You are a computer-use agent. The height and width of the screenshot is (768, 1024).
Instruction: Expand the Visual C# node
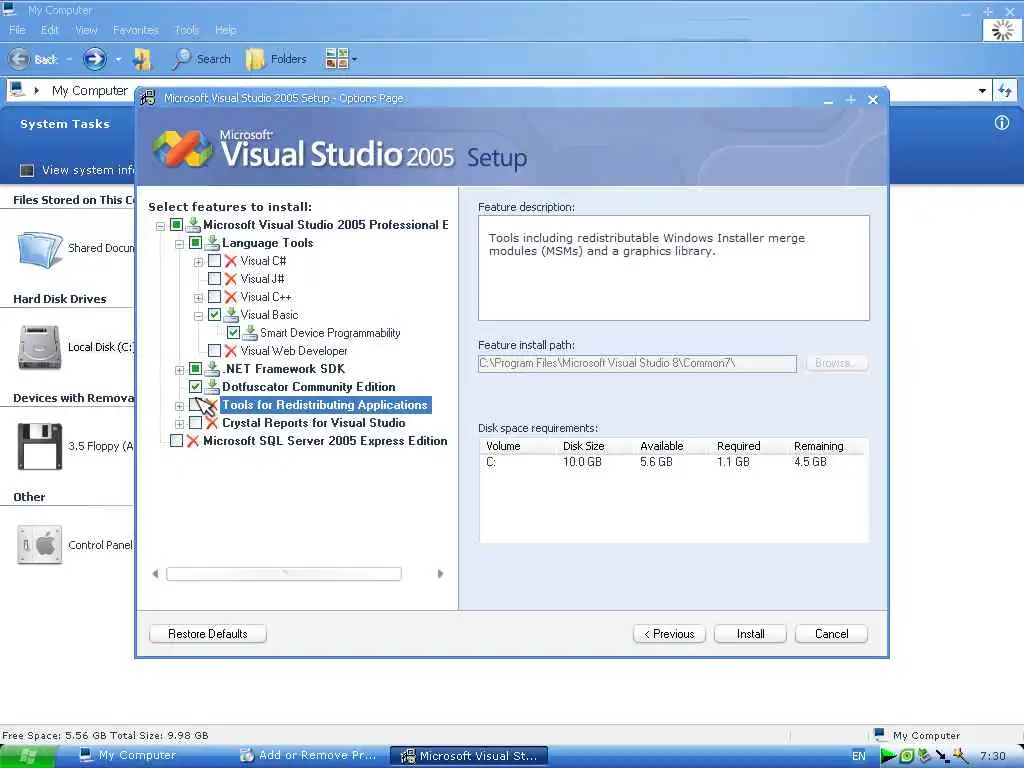pyautogui.click(x=198, y=263)
